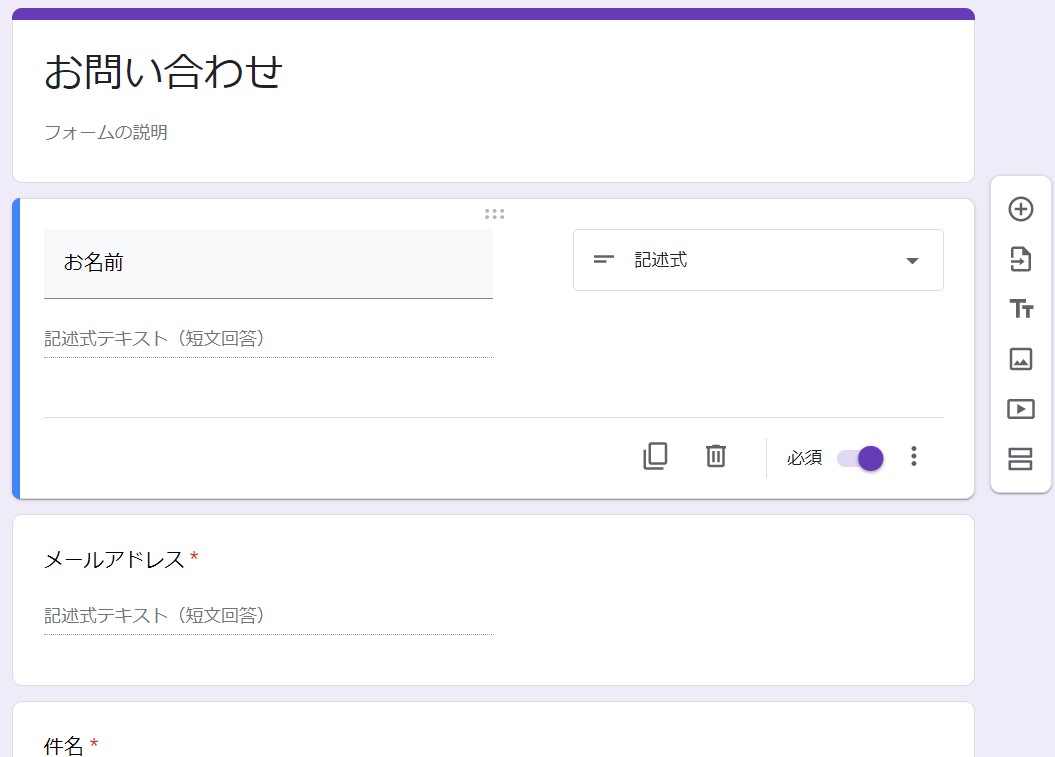The width and height of the screenshot is (1055, 757).
Task: Click the フォームの説明 description field
Action: point(106,131)
